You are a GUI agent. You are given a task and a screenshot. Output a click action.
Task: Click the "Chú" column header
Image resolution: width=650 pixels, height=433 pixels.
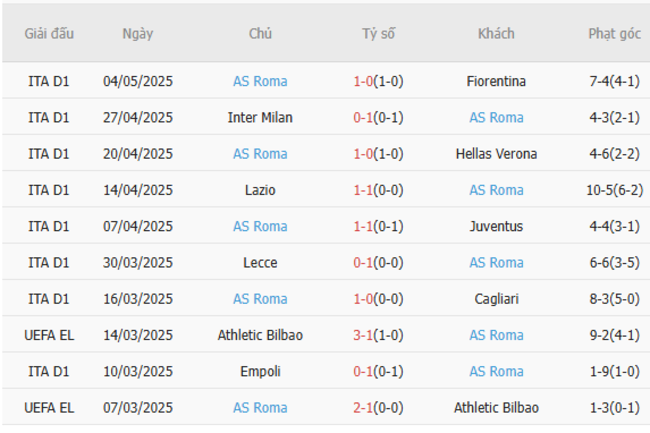click(x=260, y=33)
